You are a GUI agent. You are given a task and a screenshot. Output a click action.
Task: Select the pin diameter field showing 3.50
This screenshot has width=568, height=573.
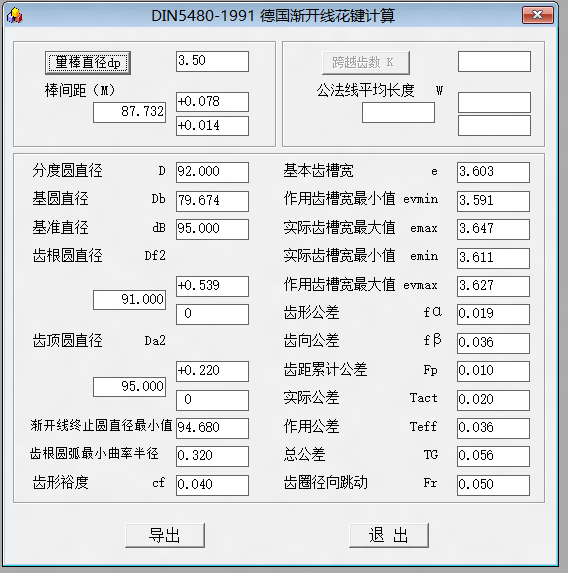pyautogui.click(x=212, y=61)
